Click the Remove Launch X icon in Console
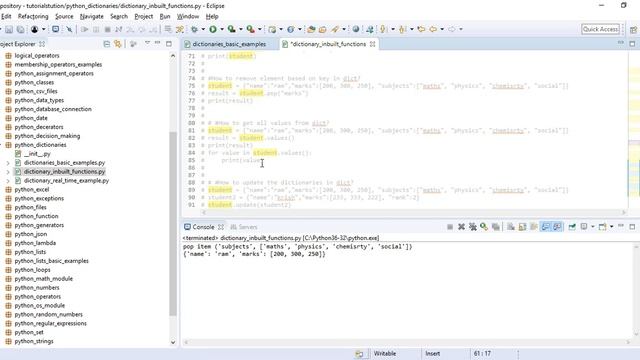640x360 pixels. (461, 227)
